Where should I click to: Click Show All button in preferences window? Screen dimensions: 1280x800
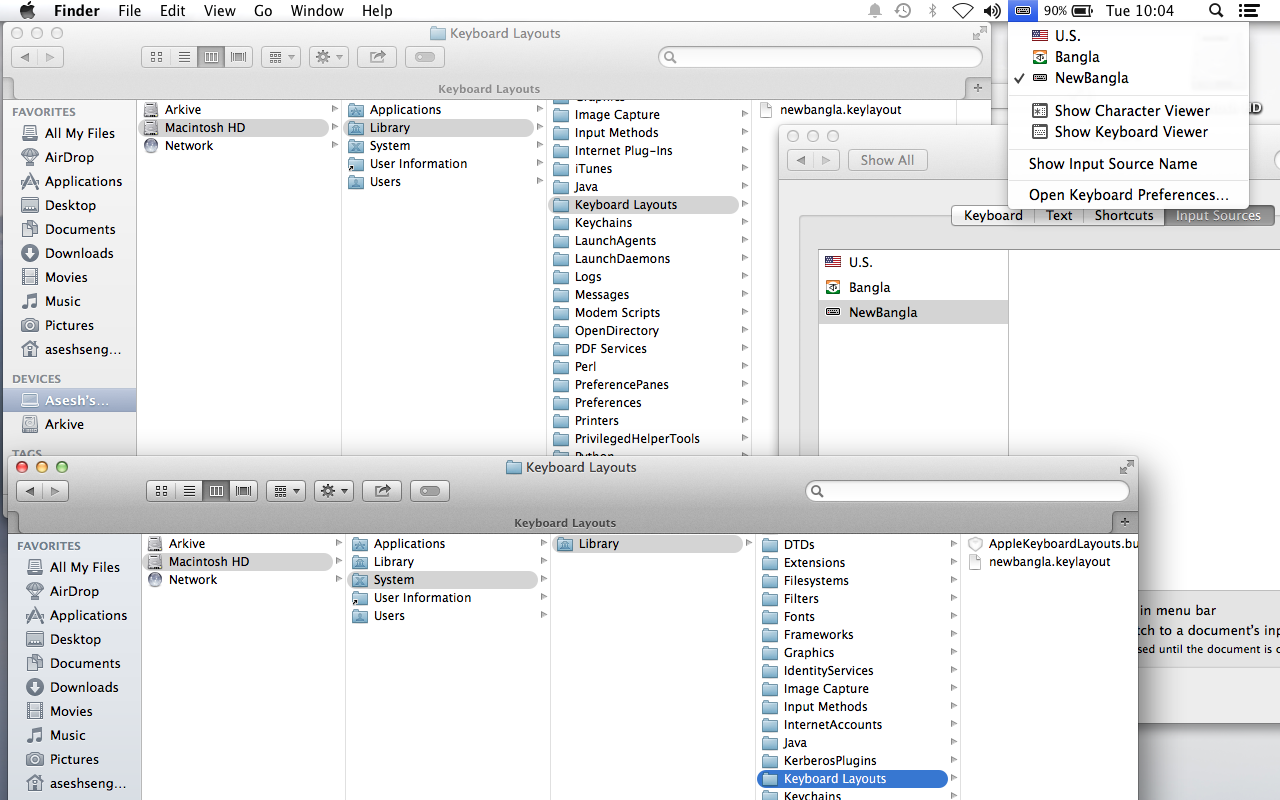point(888,160)
